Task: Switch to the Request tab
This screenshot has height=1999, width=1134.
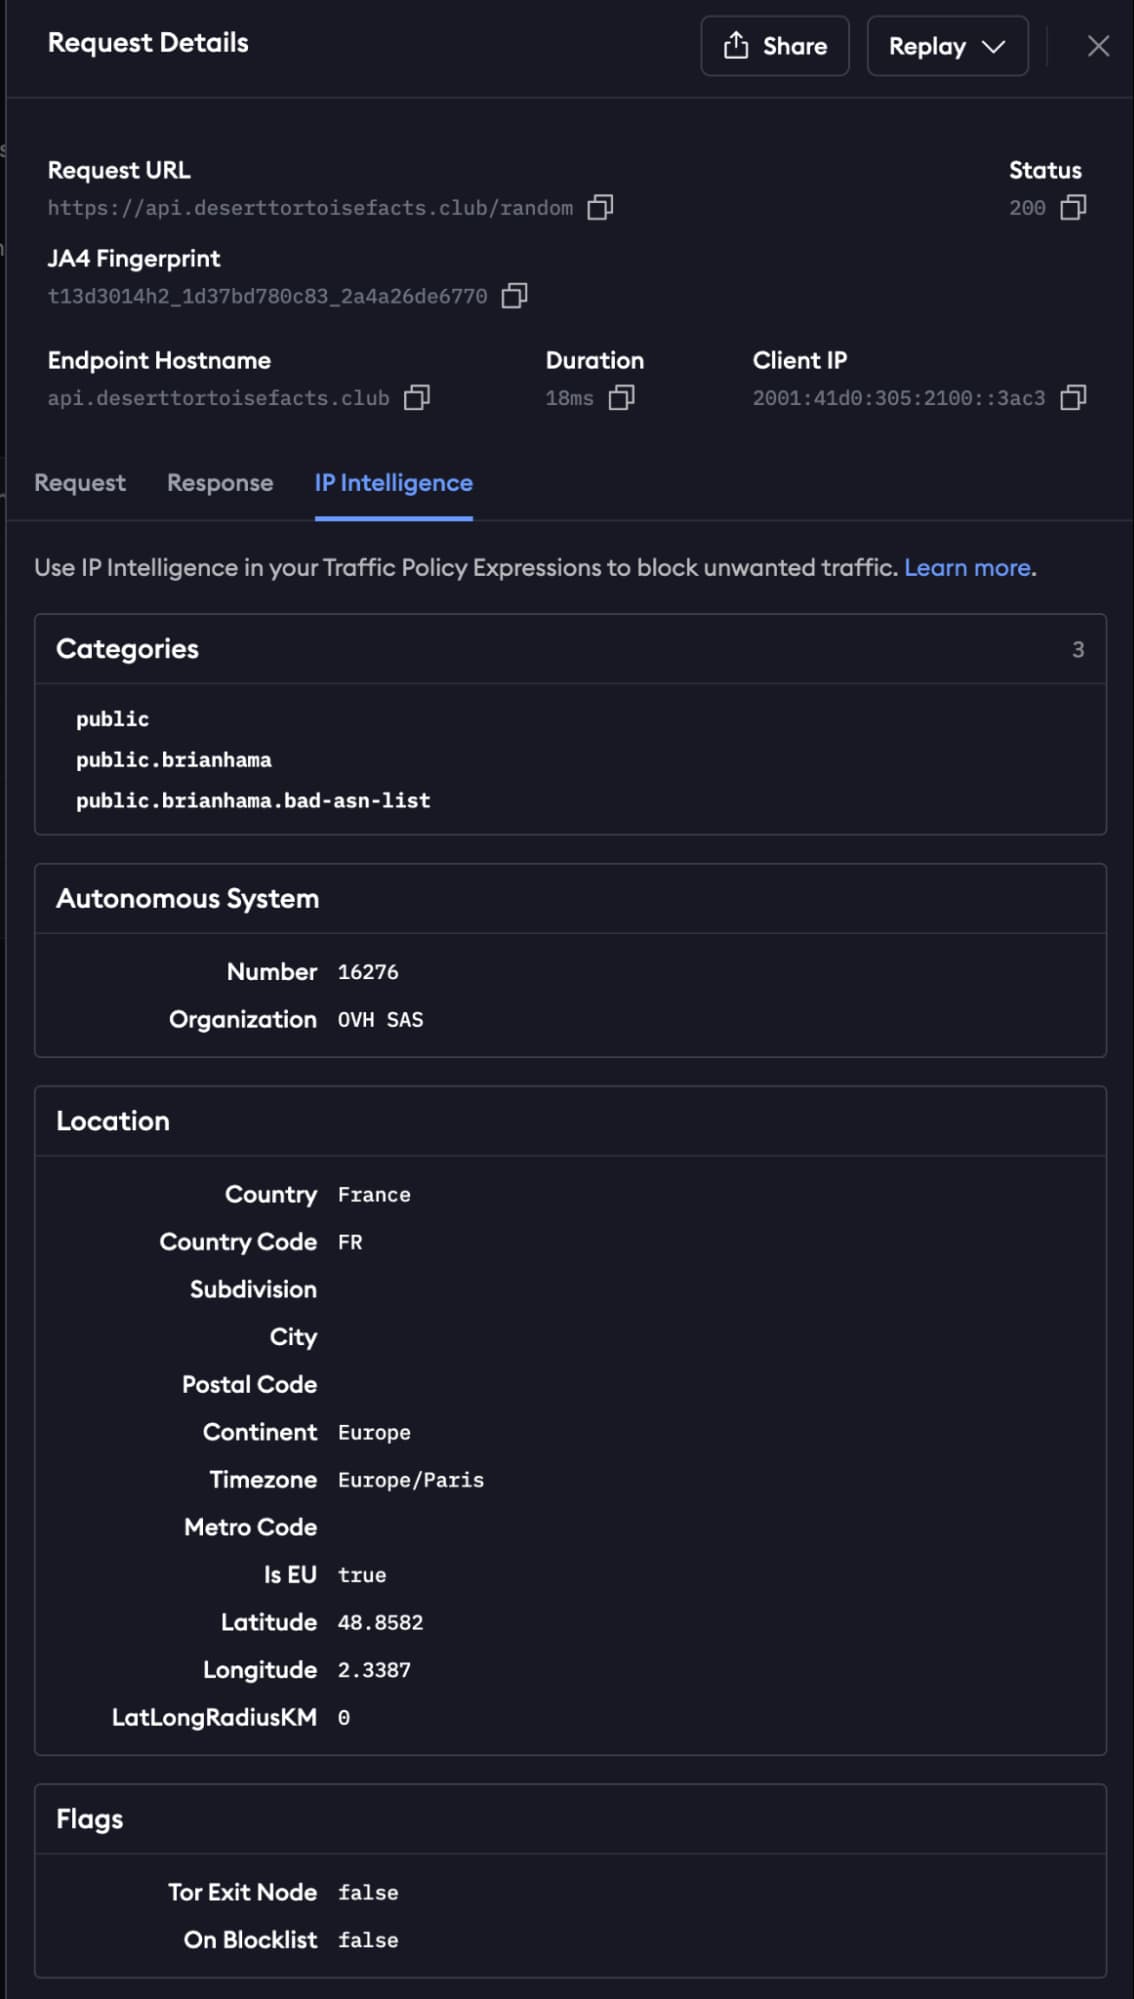Action: 80,483
